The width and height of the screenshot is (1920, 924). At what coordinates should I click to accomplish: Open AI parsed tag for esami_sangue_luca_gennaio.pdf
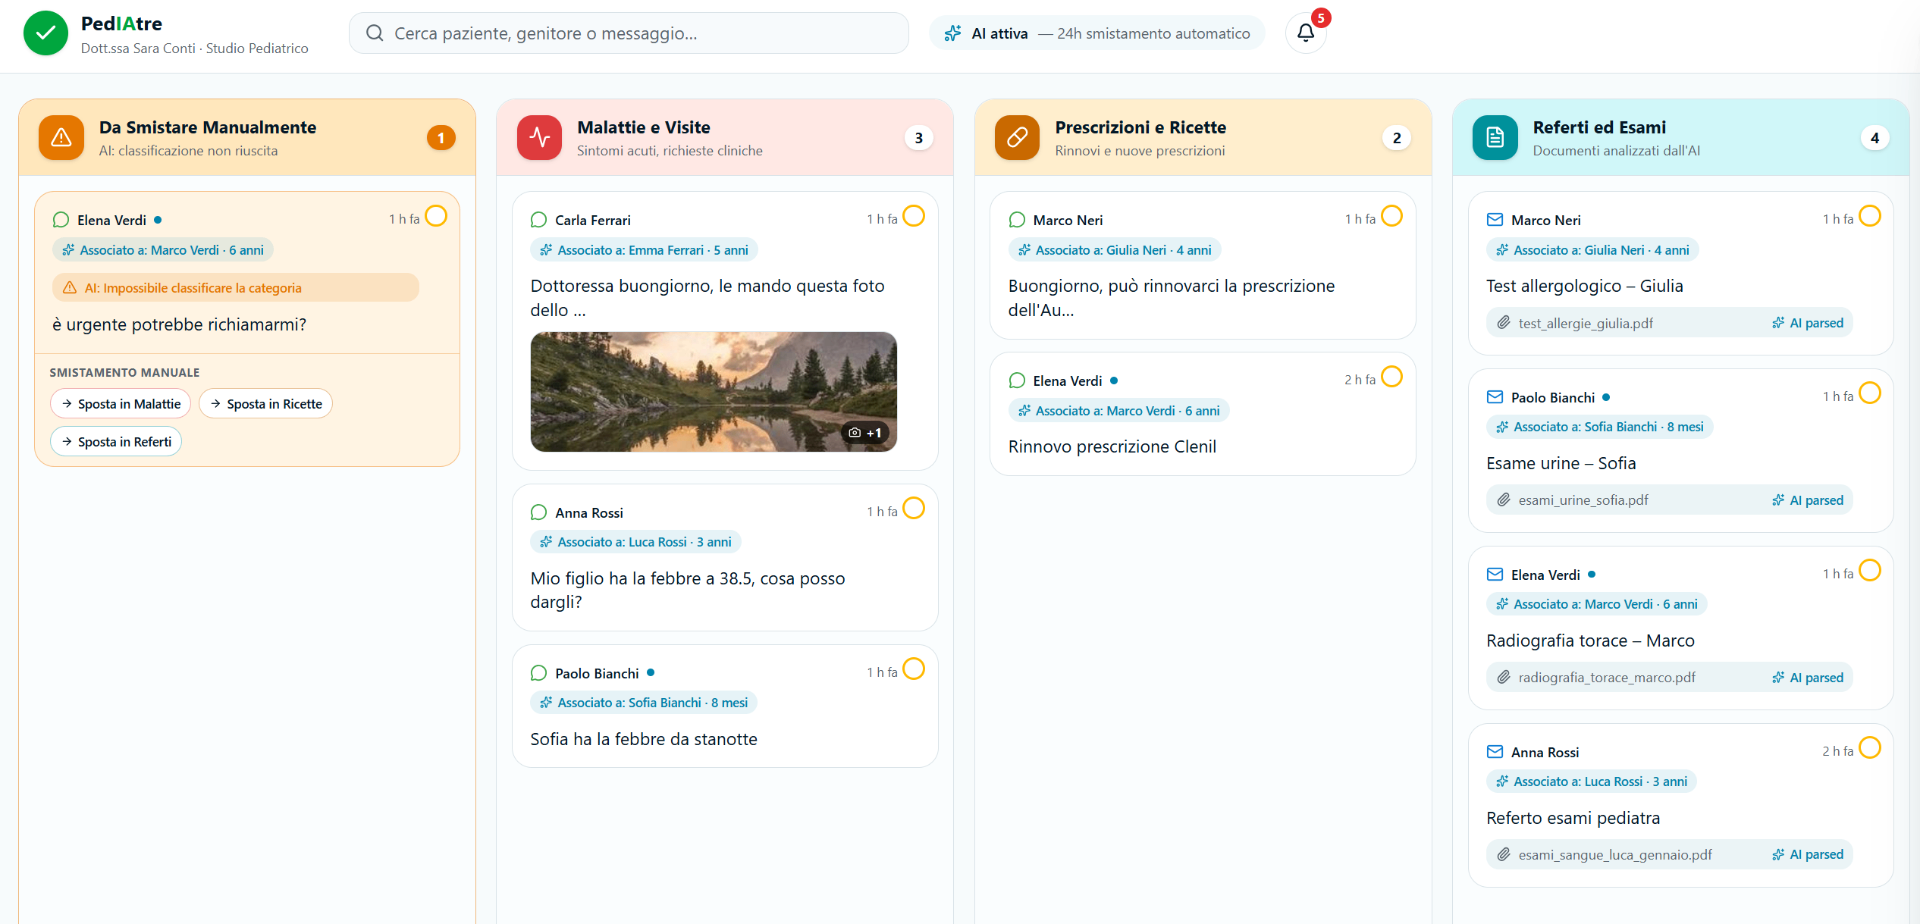coord(1808,855)
